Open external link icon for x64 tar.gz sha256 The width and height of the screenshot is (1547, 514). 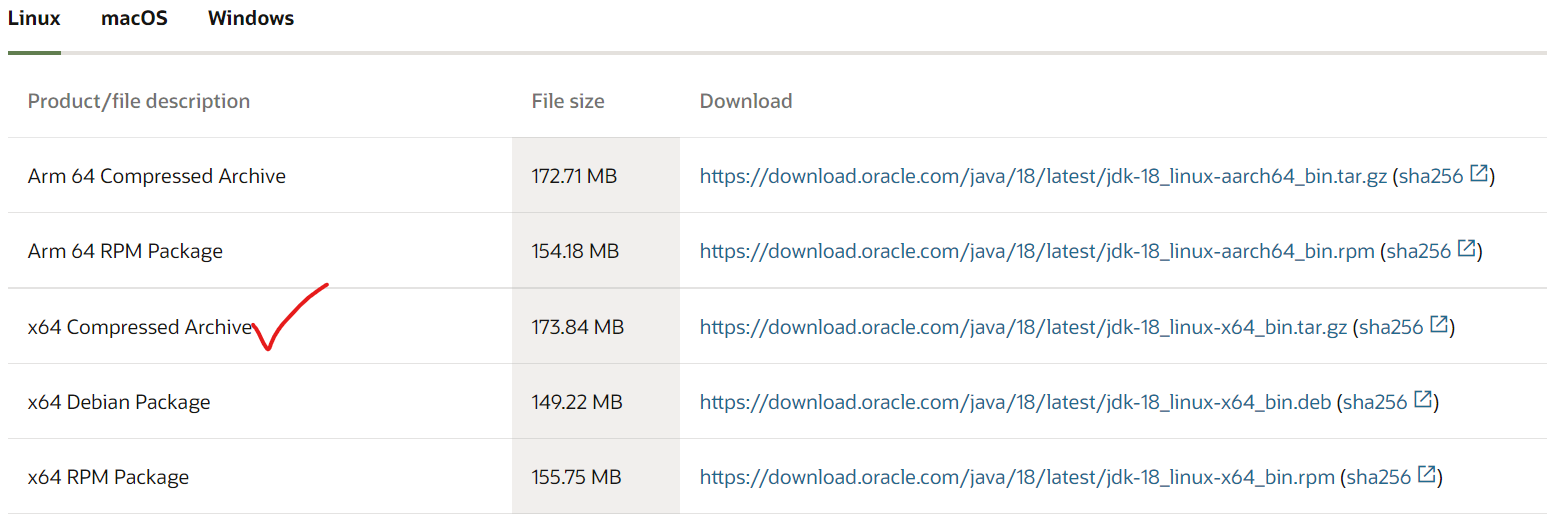(x=1440, y=325)
